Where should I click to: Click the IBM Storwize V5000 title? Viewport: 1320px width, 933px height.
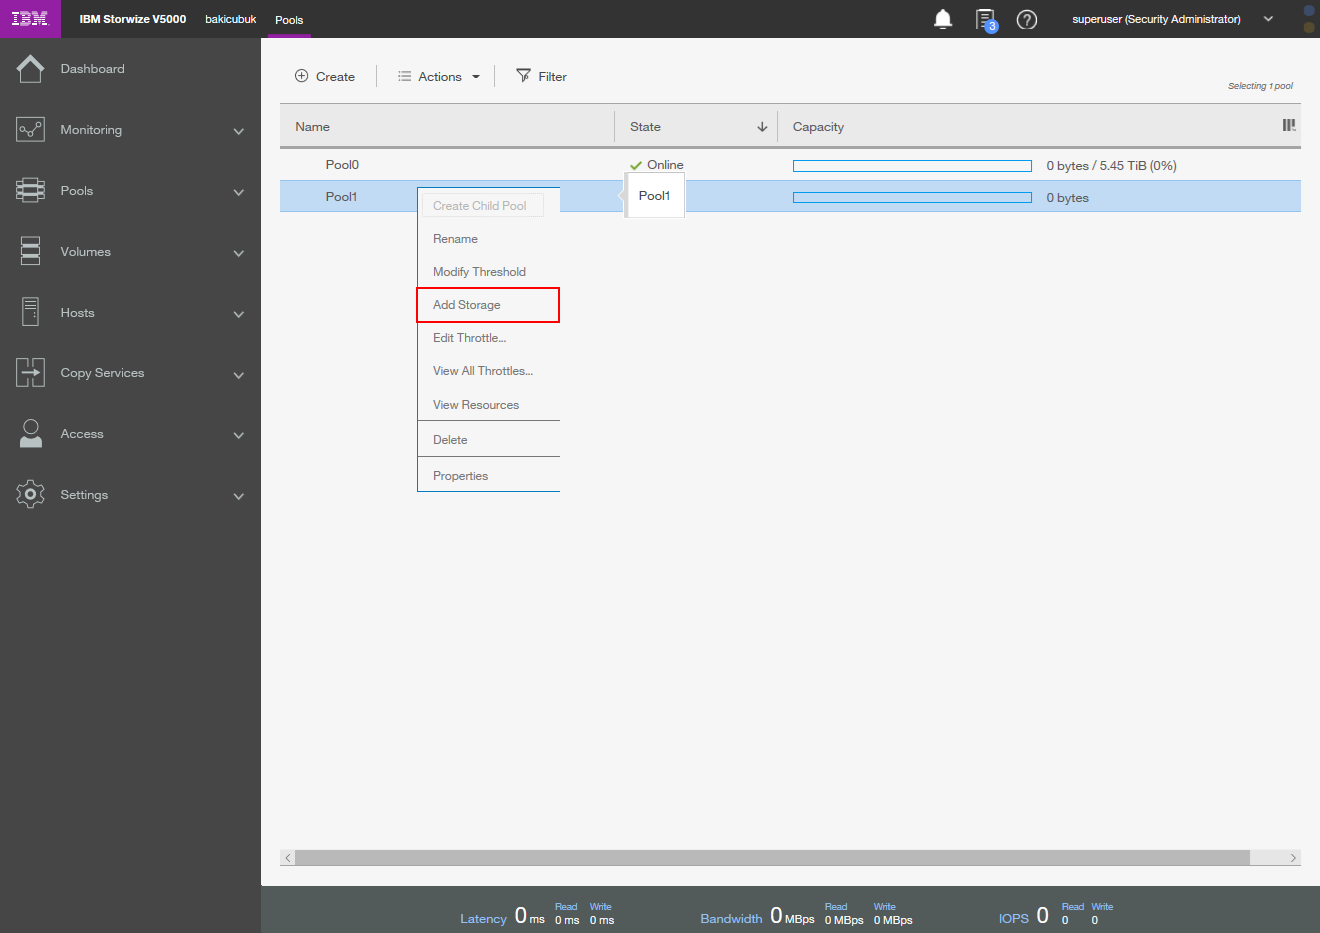[x=133, y=19]
